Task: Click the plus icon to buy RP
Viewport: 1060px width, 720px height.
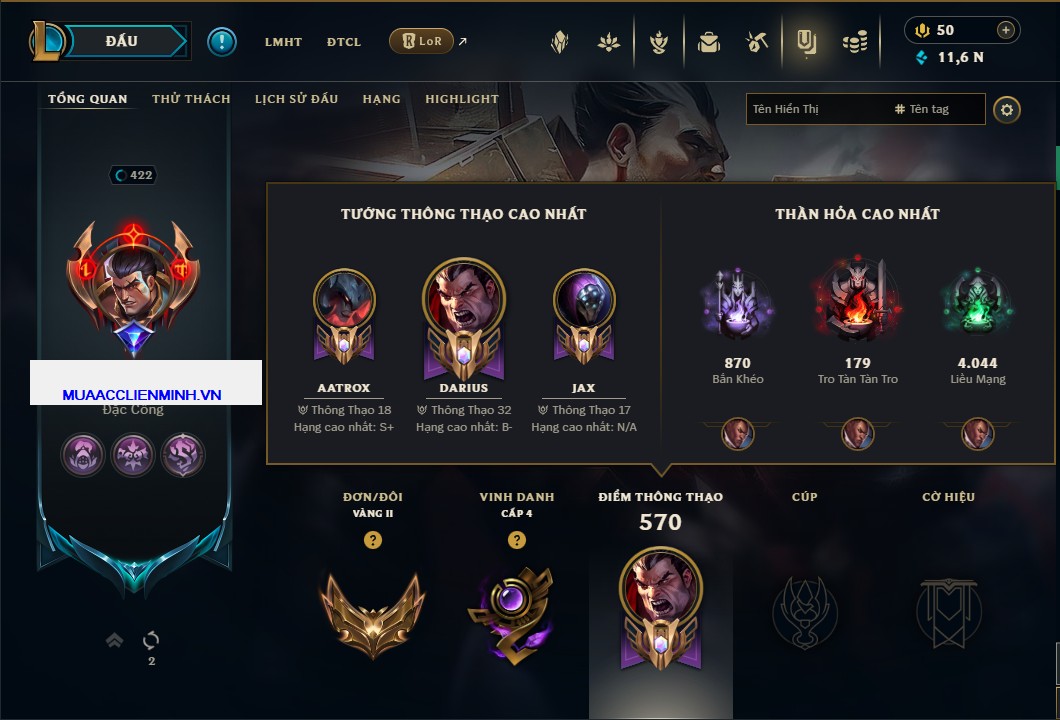Action: (1006, 30)
